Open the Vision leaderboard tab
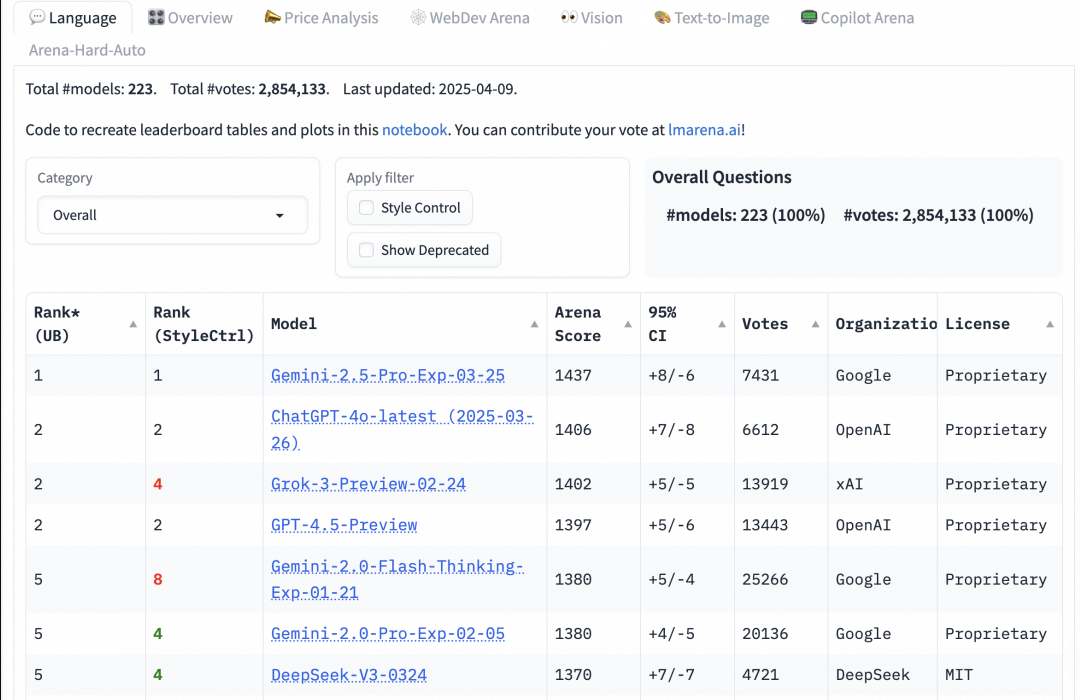 coord(592,18)
